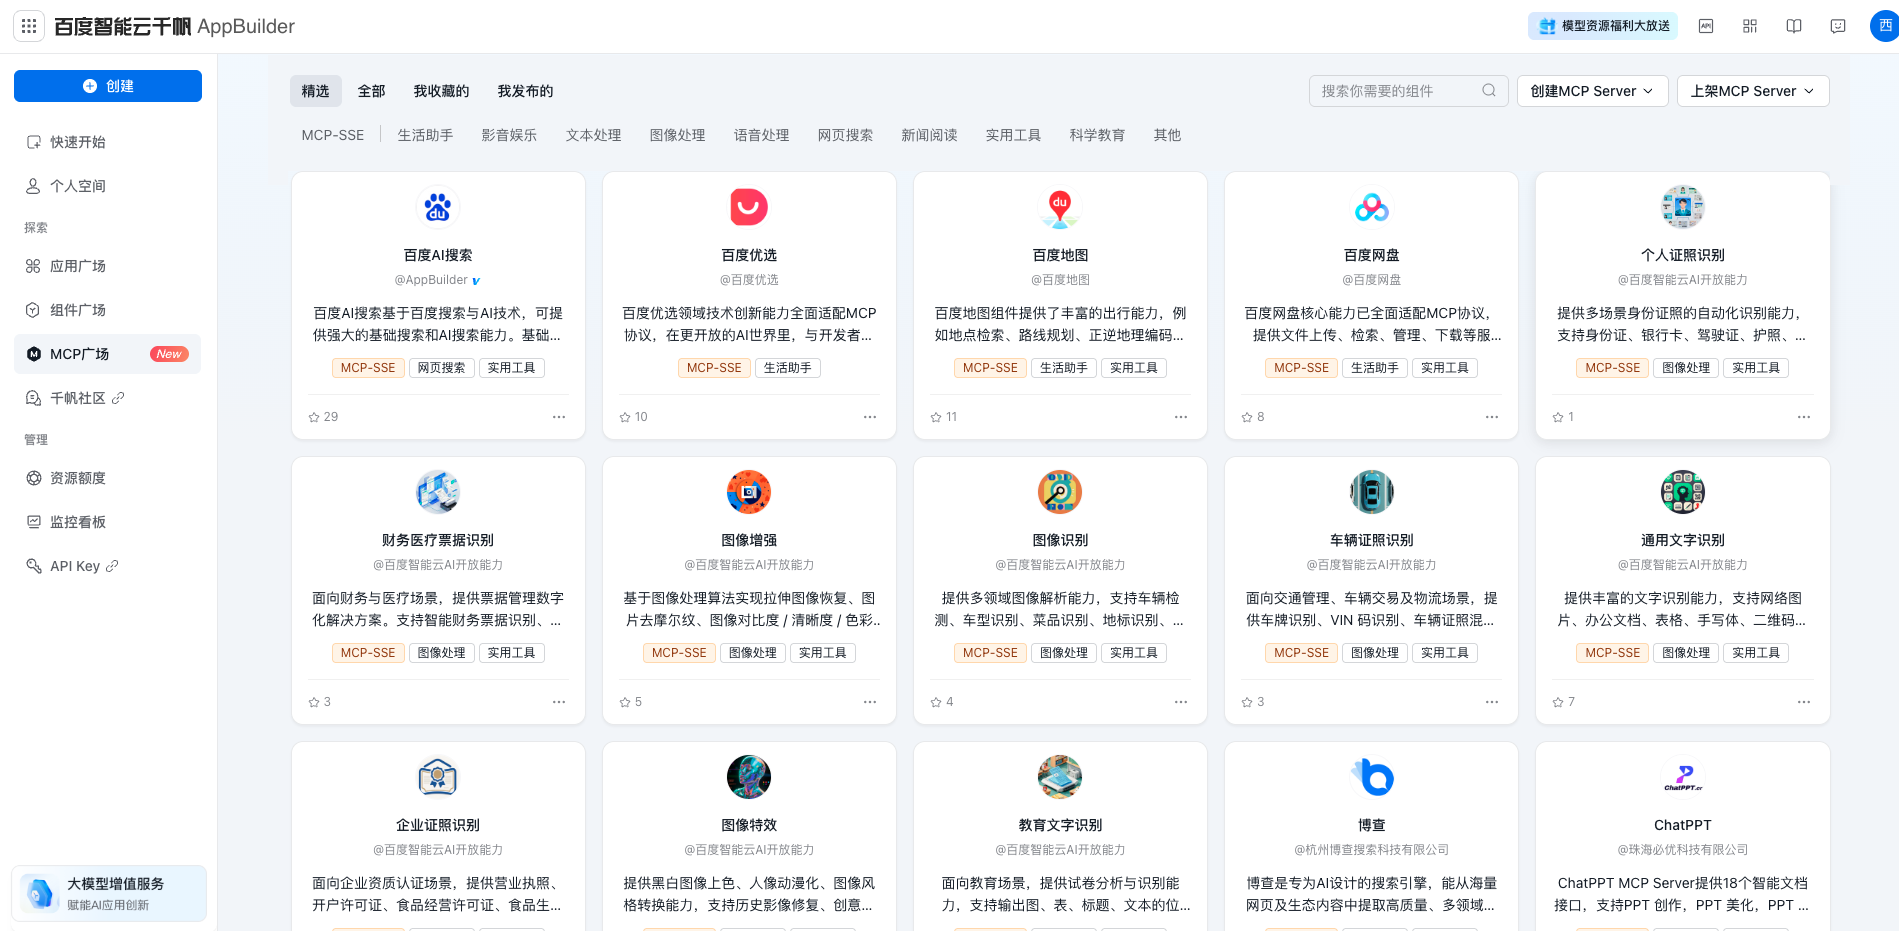Go to 个人空间 in the sidebar
Viewport: 1899px width, 931px height.
[108, 186]
